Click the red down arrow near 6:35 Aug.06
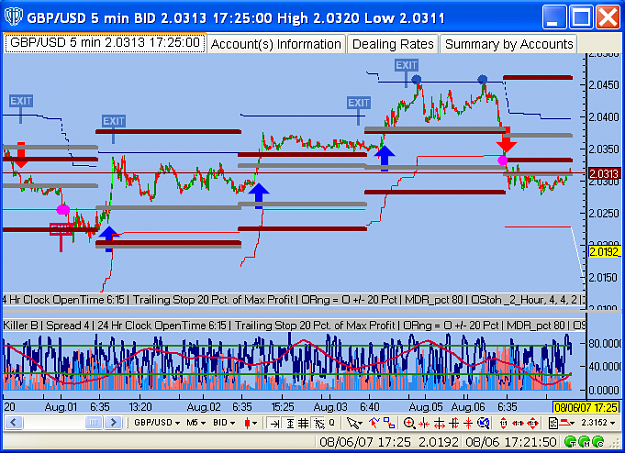Screen dimensions: 625x453 point(506,139)
